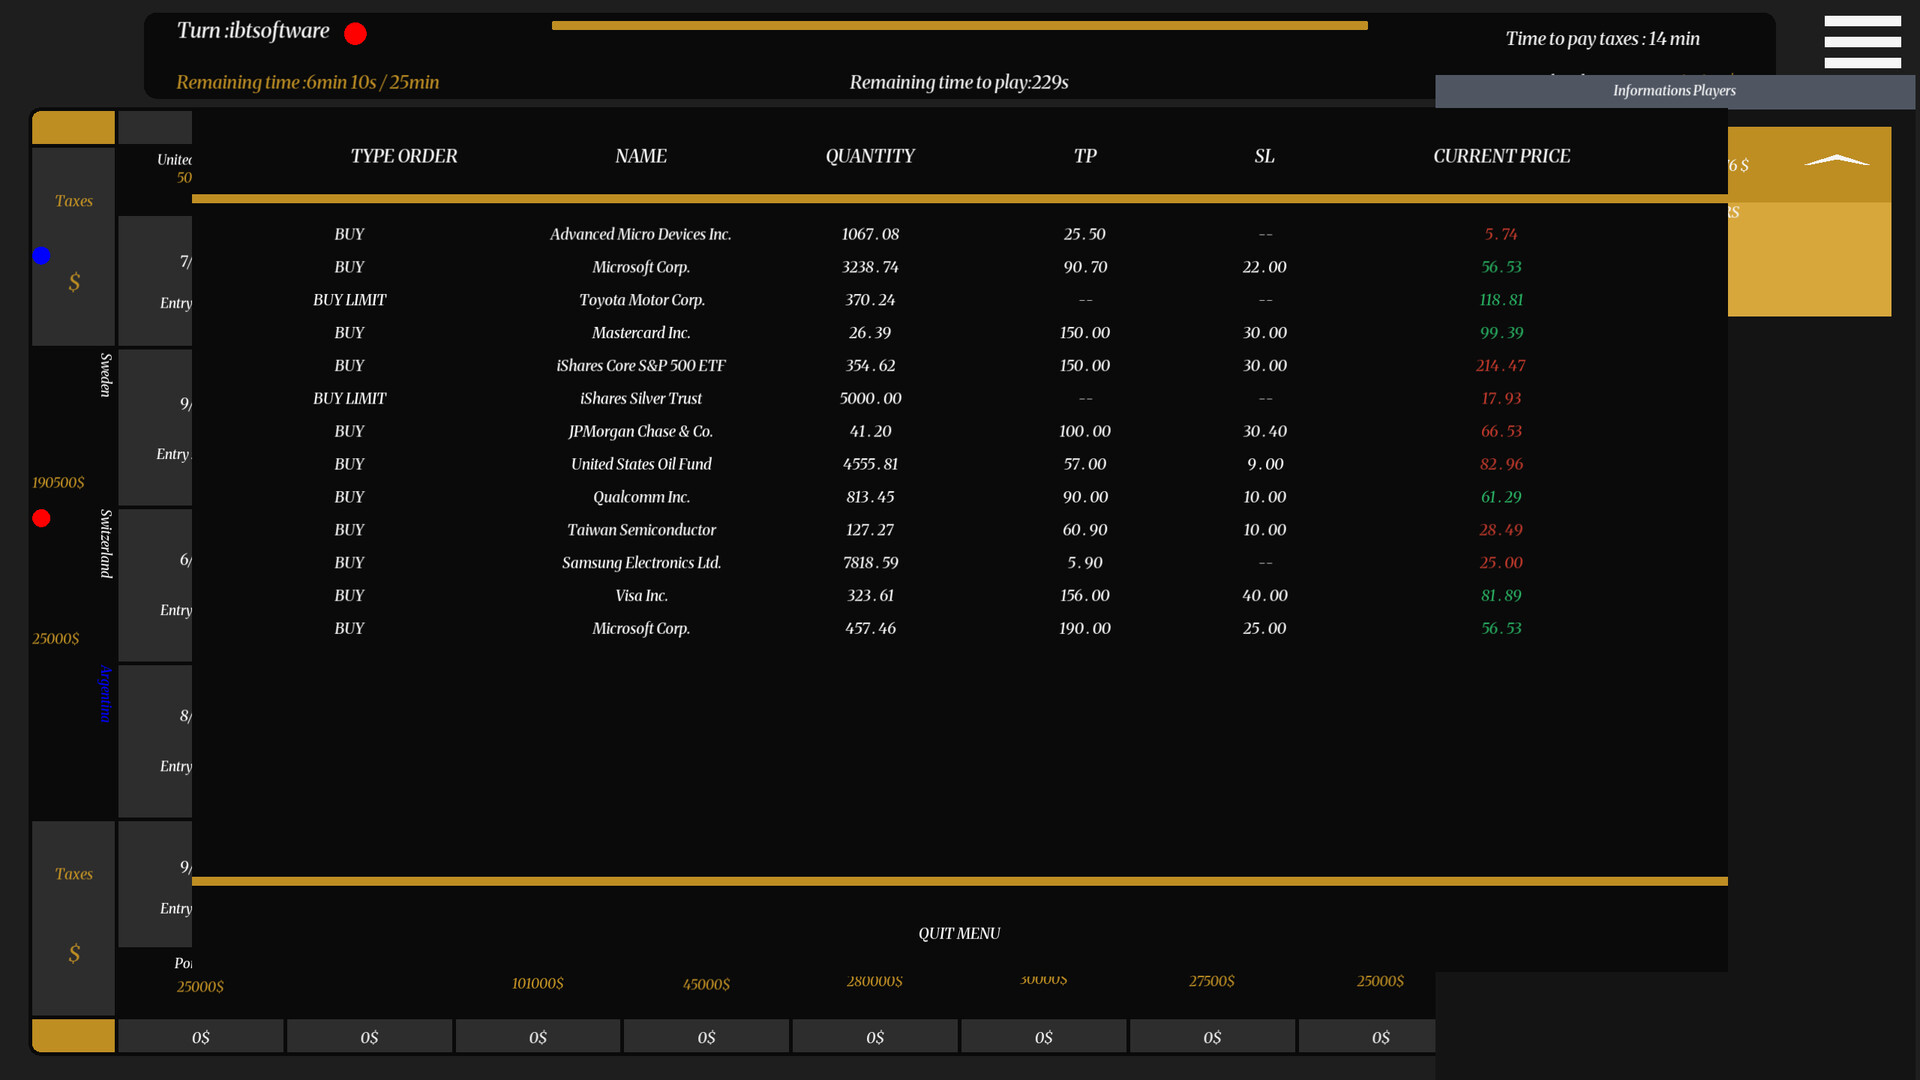Click the blue player token
Image resolution: width=1920 pixels, height=1080 pixels.
point(41,255)
